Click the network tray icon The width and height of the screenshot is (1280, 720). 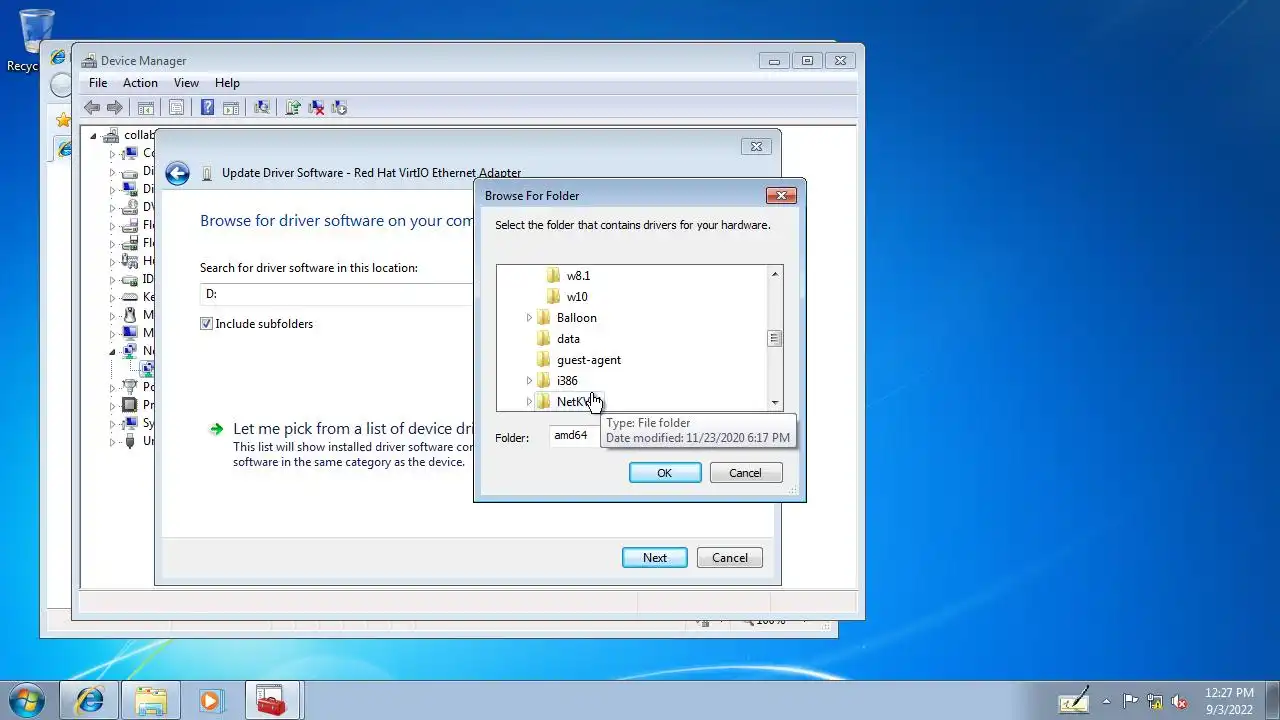click(x=1155, y=701)
